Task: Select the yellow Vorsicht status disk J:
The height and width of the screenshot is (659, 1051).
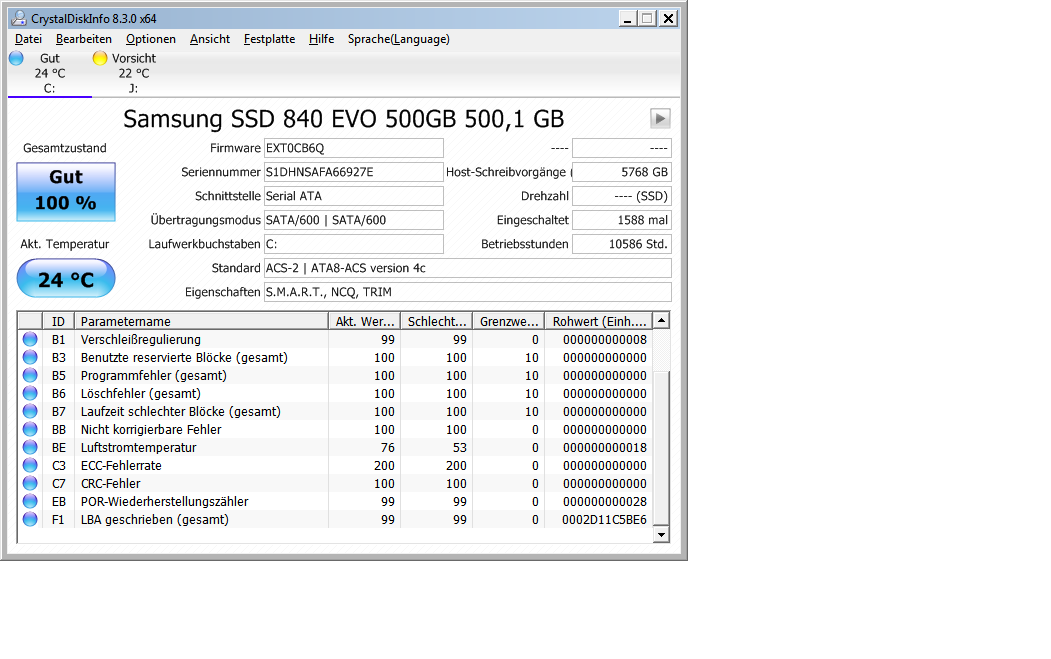Action: tap(133, 73)
